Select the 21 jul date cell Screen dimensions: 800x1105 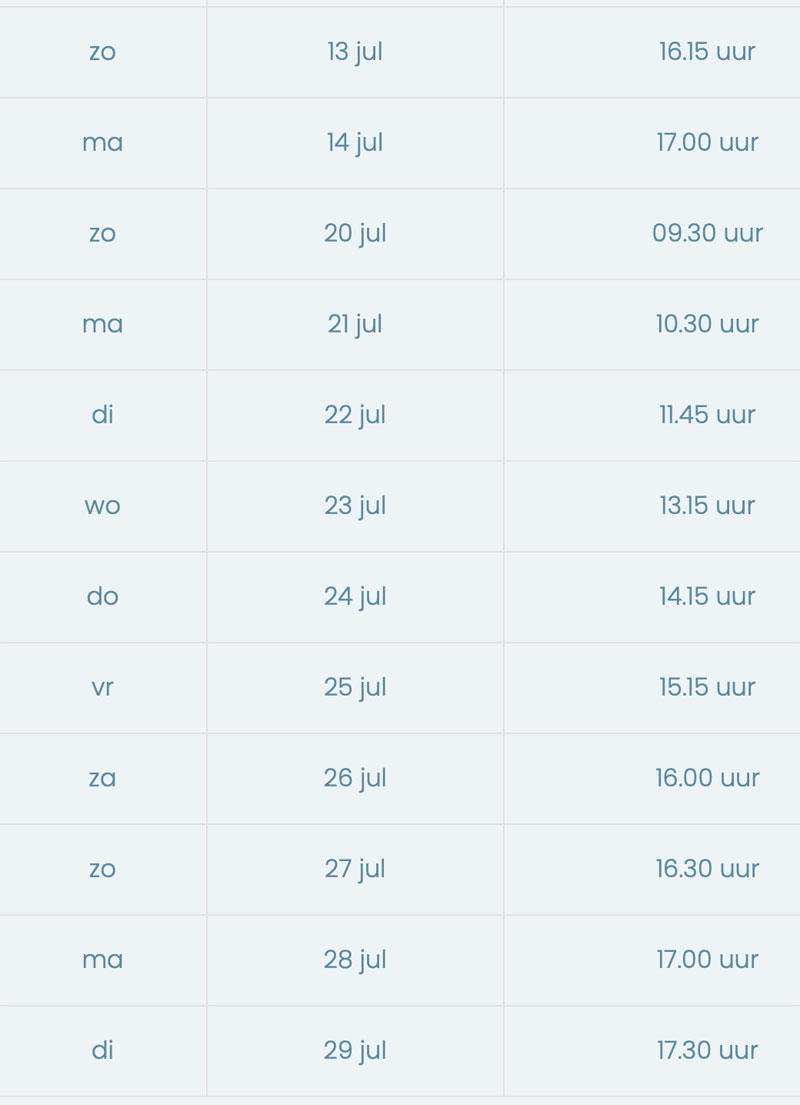point(355,325)
